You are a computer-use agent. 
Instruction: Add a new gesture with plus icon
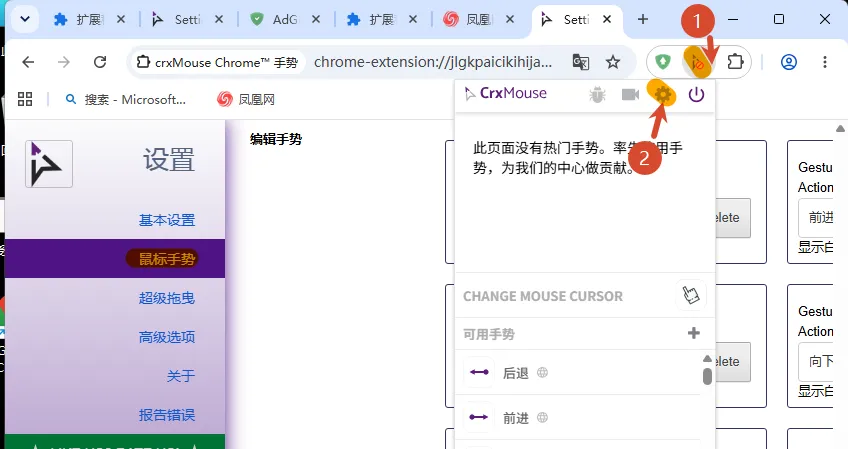pos(694,333)
